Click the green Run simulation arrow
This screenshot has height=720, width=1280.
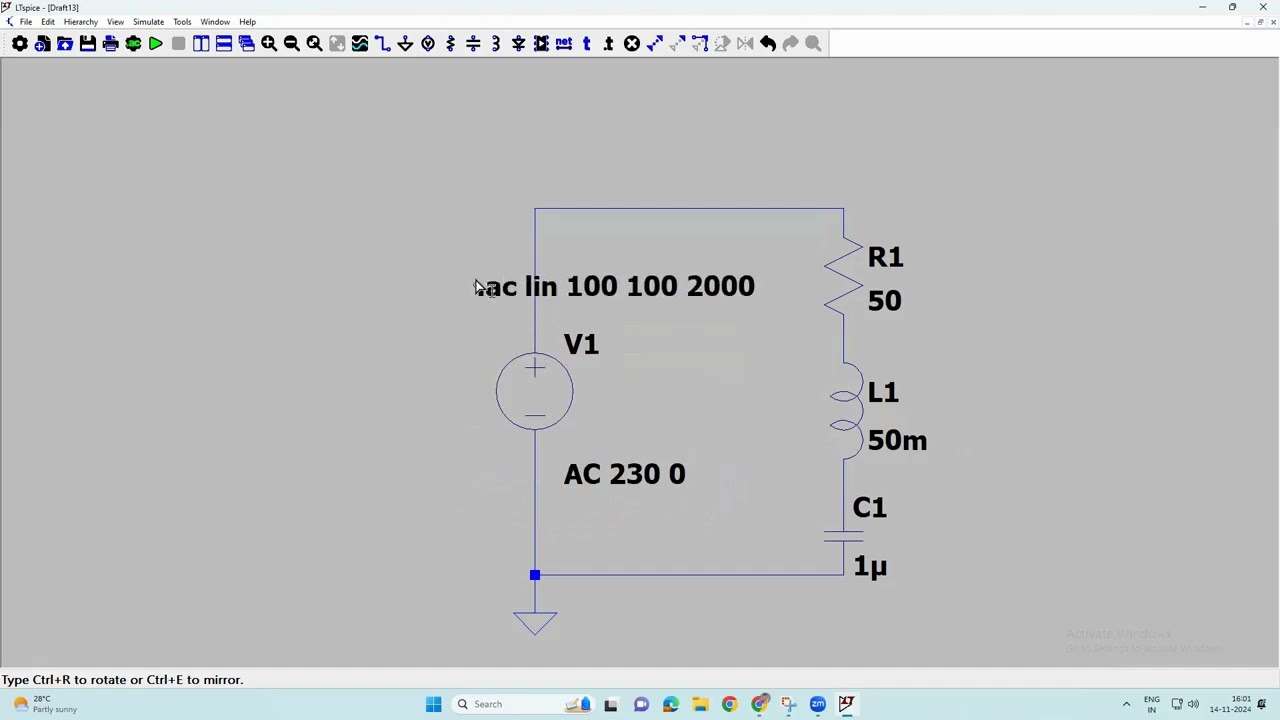pos(156,44)
